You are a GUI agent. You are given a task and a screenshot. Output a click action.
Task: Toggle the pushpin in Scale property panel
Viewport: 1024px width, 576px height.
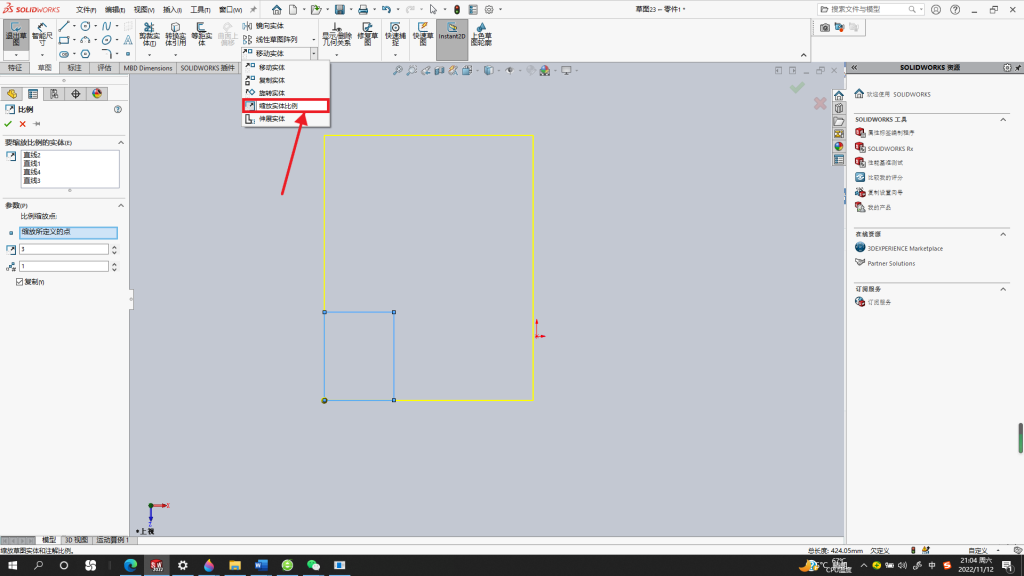click(37, 124)
